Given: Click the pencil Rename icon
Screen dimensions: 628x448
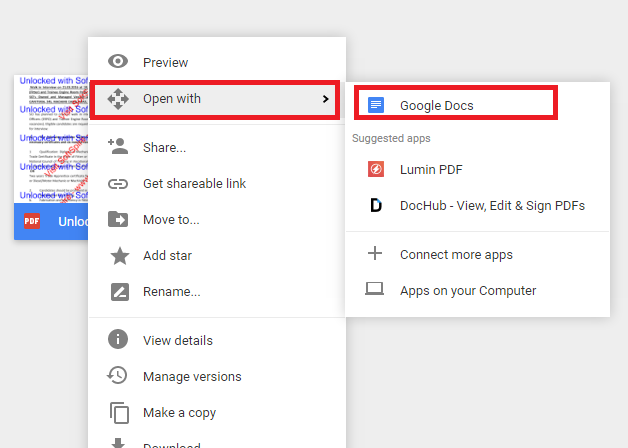Looking at the screenshot, I should 120,292.
